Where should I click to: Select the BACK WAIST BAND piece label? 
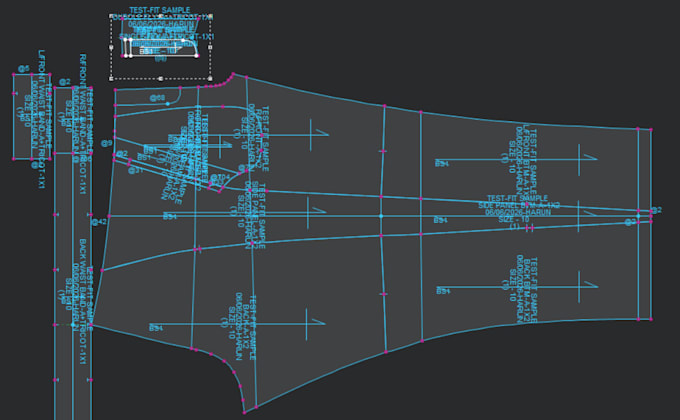[82, 301]
